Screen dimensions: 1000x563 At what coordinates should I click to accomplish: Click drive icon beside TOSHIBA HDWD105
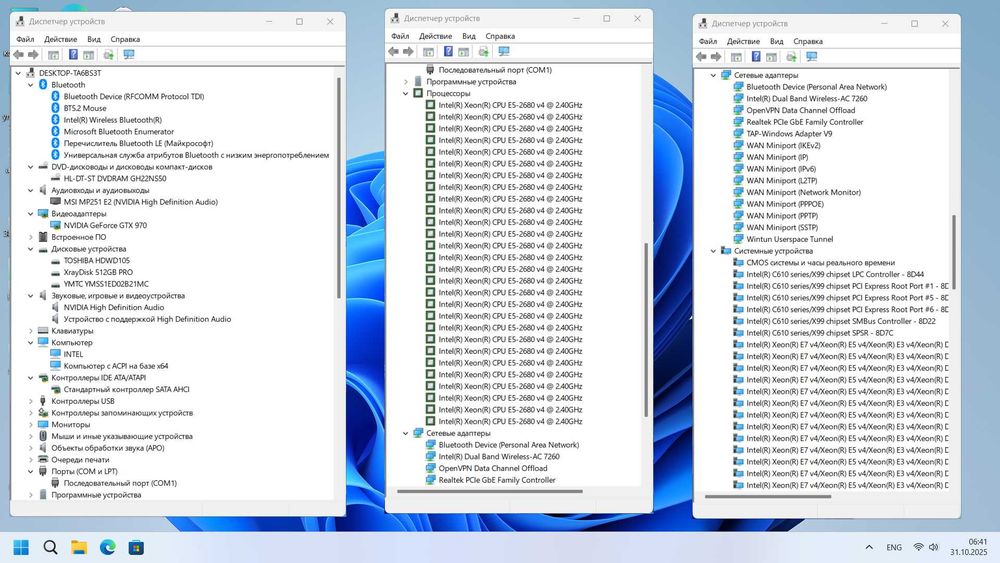pyautogui.click(x=55, y=261)
